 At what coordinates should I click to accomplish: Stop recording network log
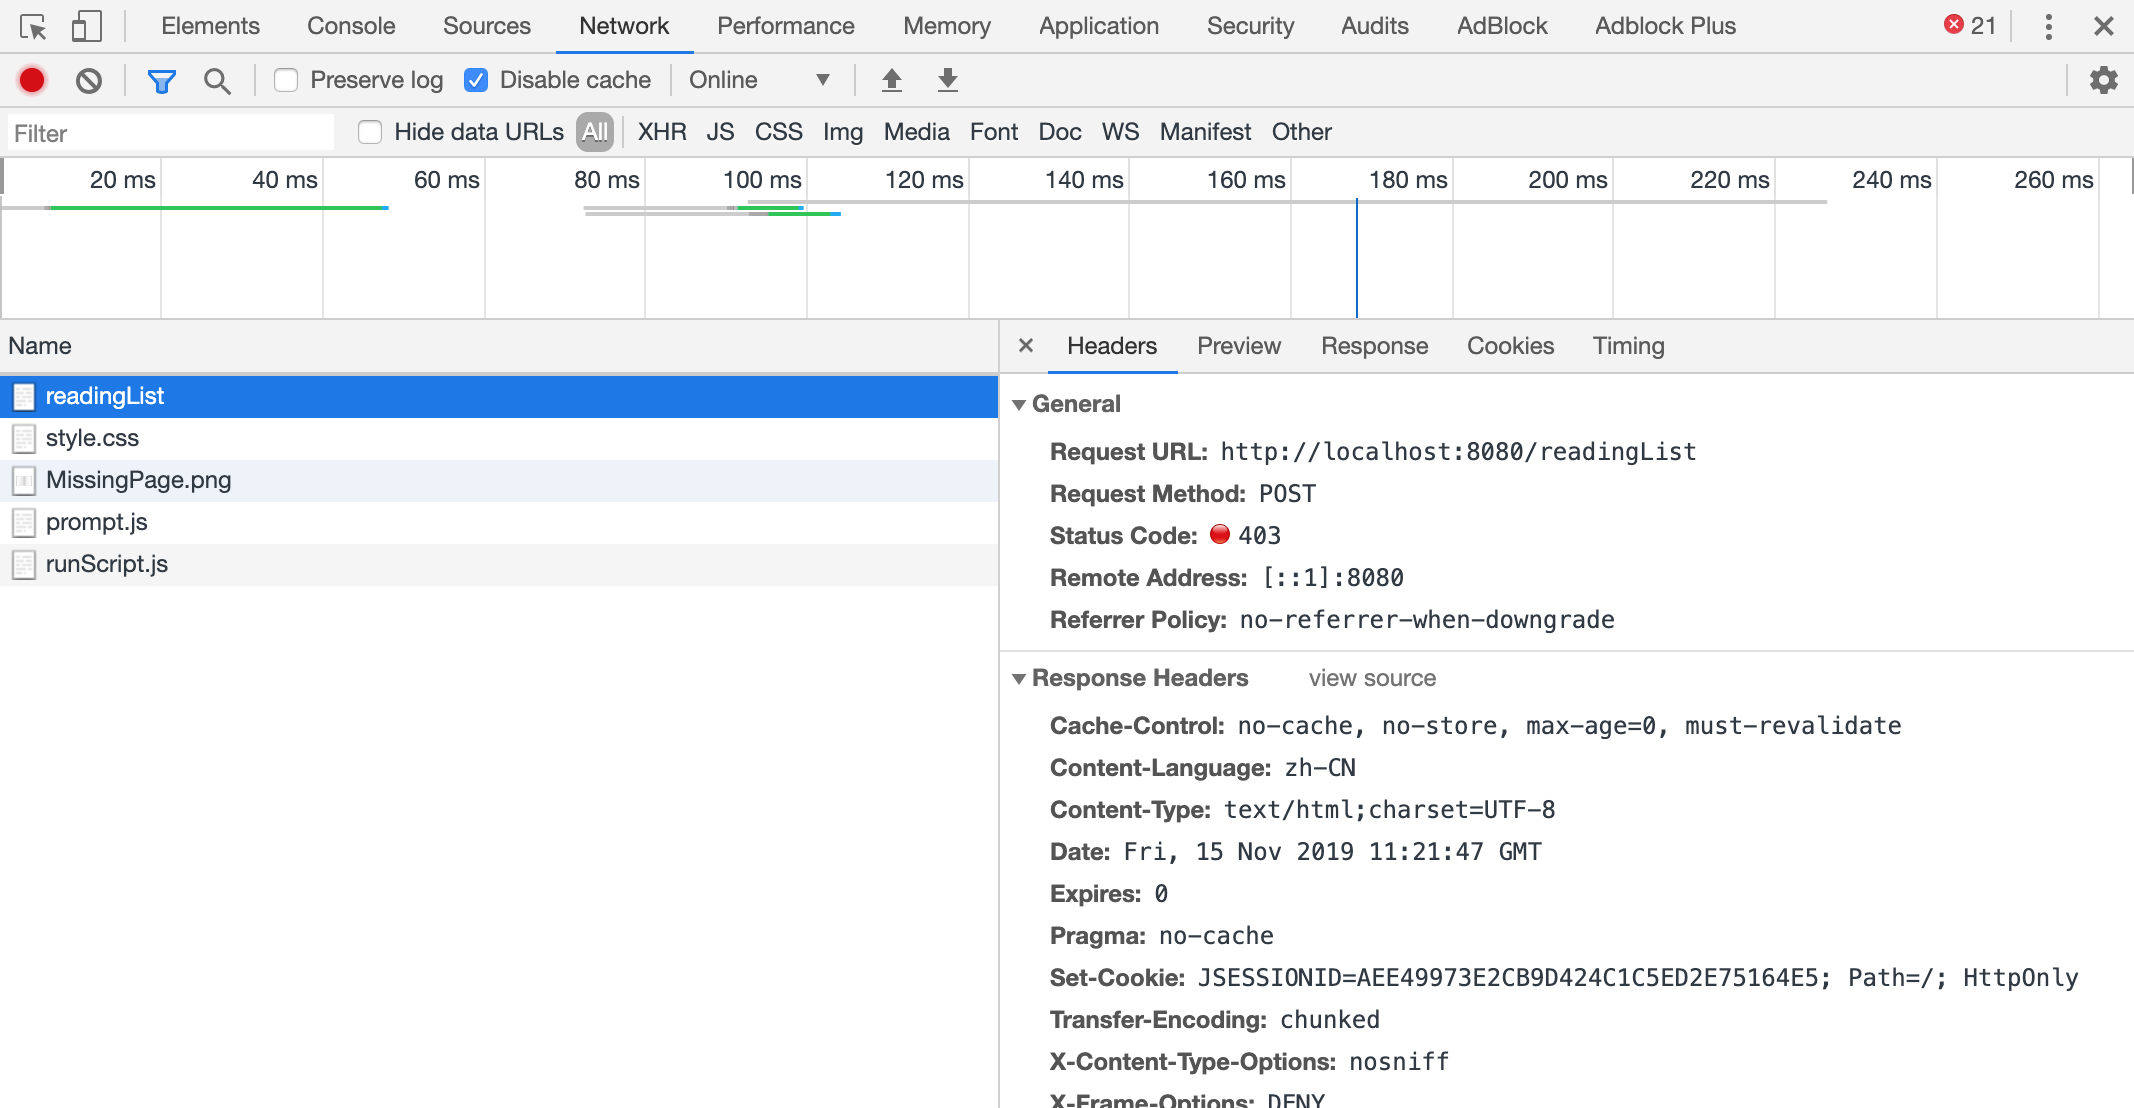[x=32, y=80]
